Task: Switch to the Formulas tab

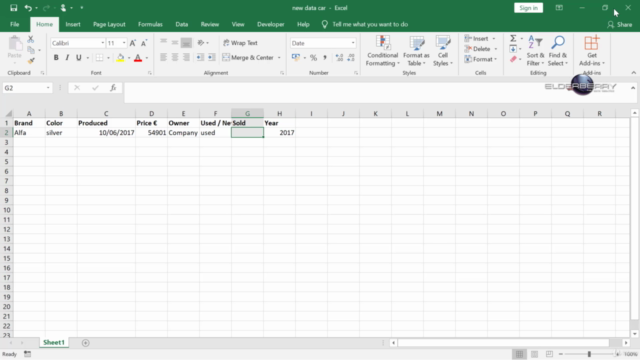Action: (150, 24)
